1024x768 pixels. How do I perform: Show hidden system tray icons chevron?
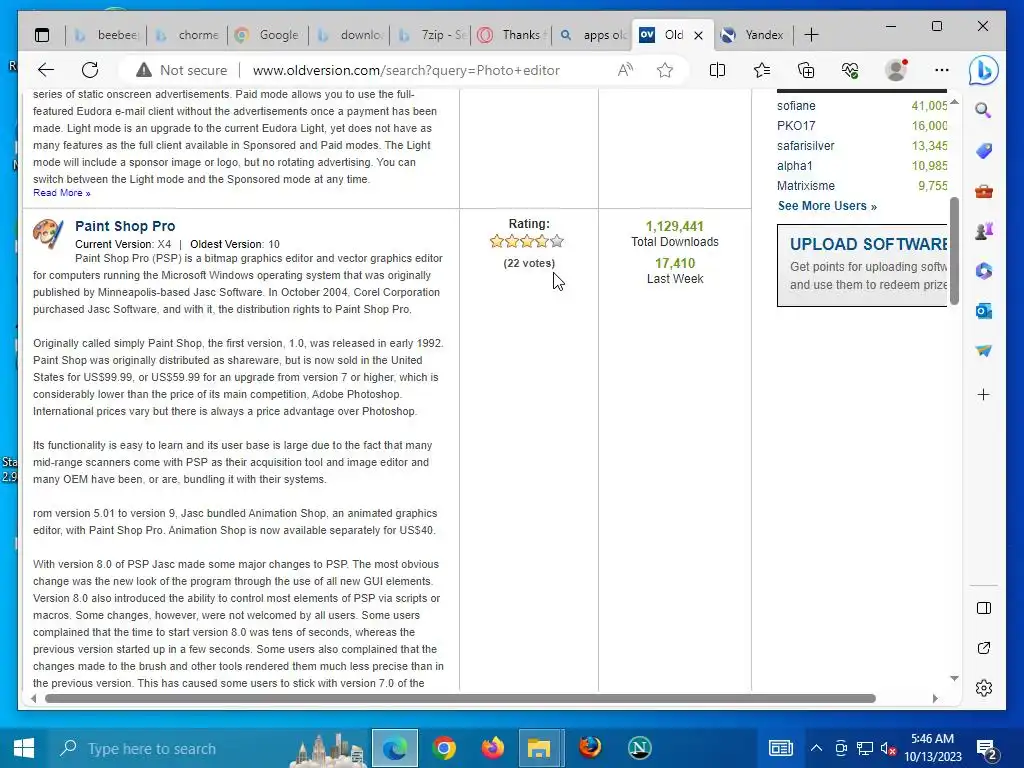816,748
